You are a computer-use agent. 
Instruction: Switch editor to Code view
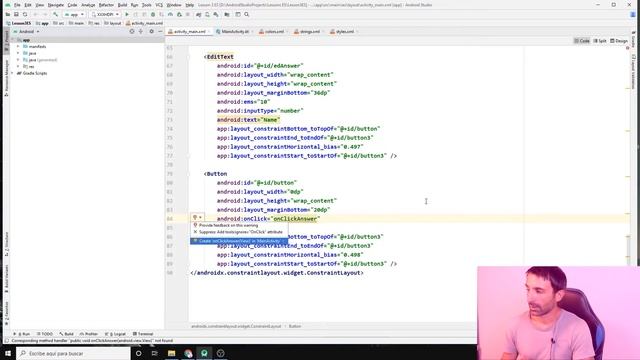click(582, 41)
